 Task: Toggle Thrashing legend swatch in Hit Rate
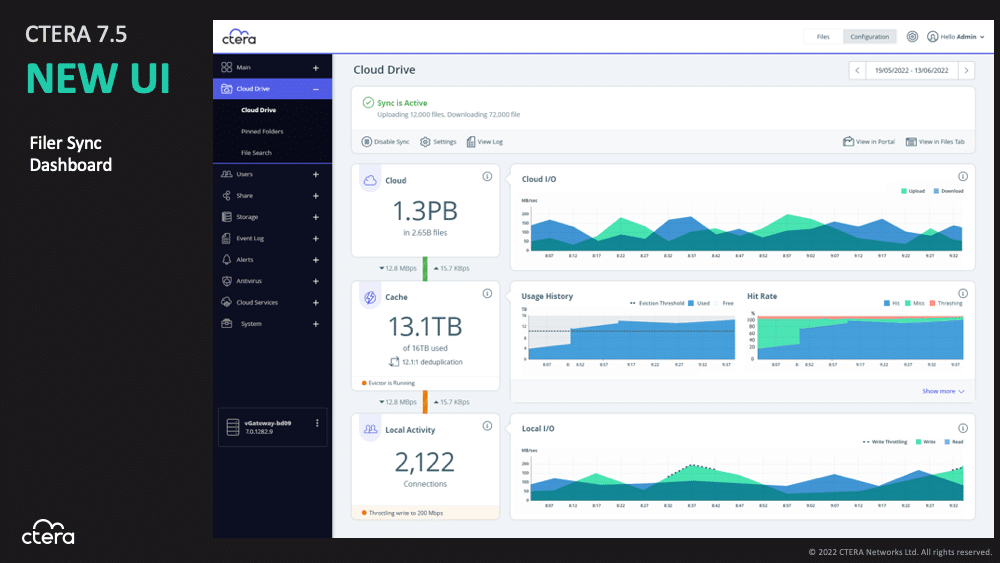[932, 303]
